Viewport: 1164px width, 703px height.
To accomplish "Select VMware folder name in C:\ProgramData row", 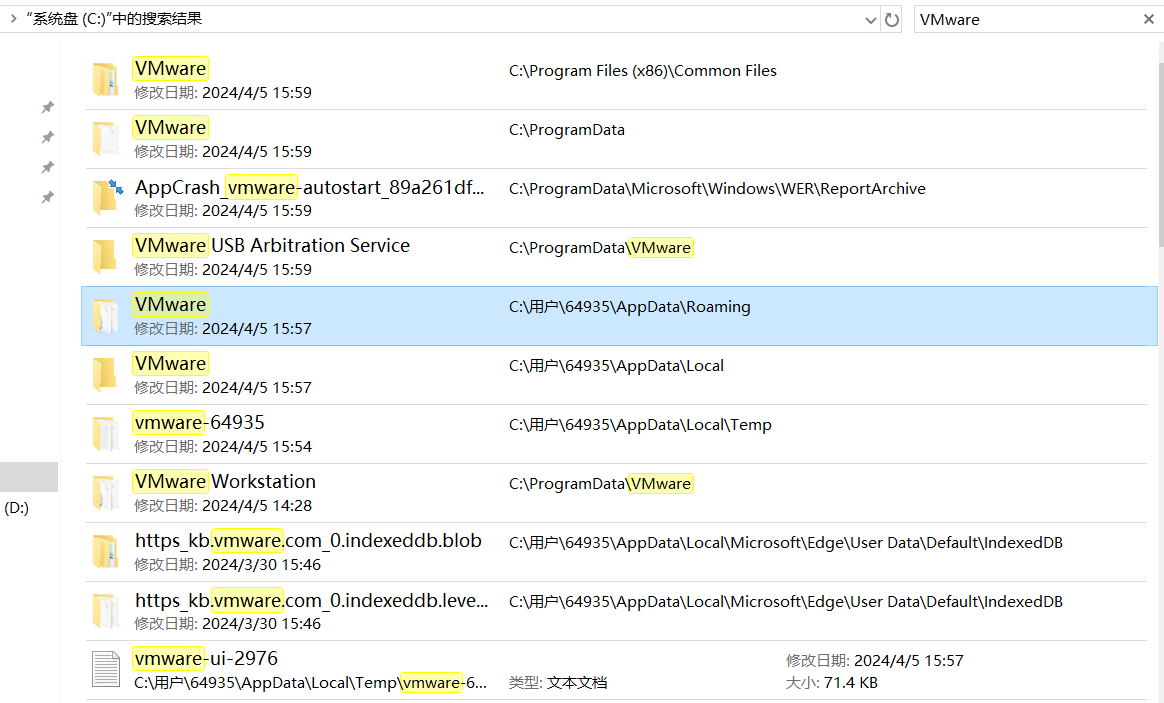I will tap(170, 128).
